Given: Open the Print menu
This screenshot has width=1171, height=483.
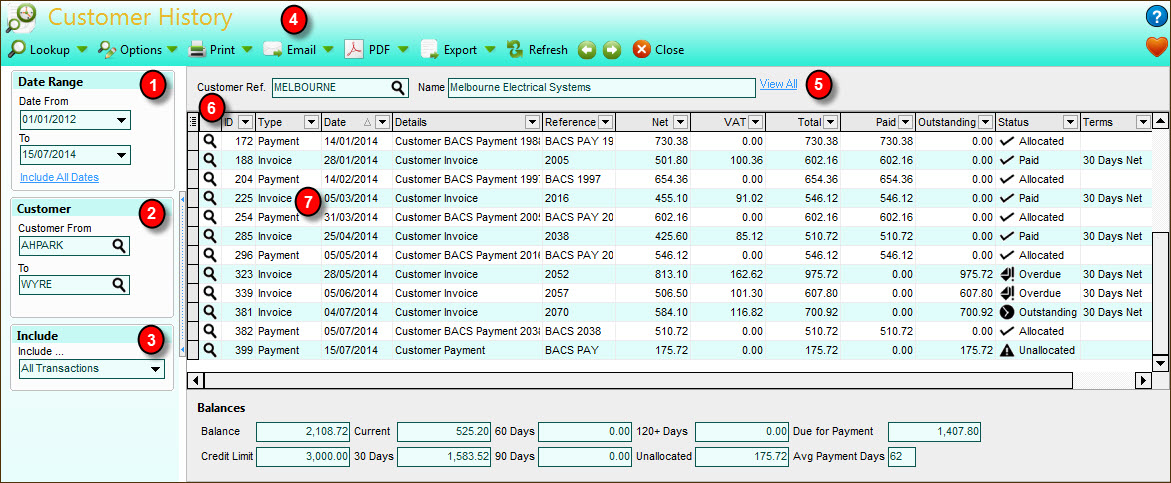Looking at the screenshot, I should [x=220, y=49].
